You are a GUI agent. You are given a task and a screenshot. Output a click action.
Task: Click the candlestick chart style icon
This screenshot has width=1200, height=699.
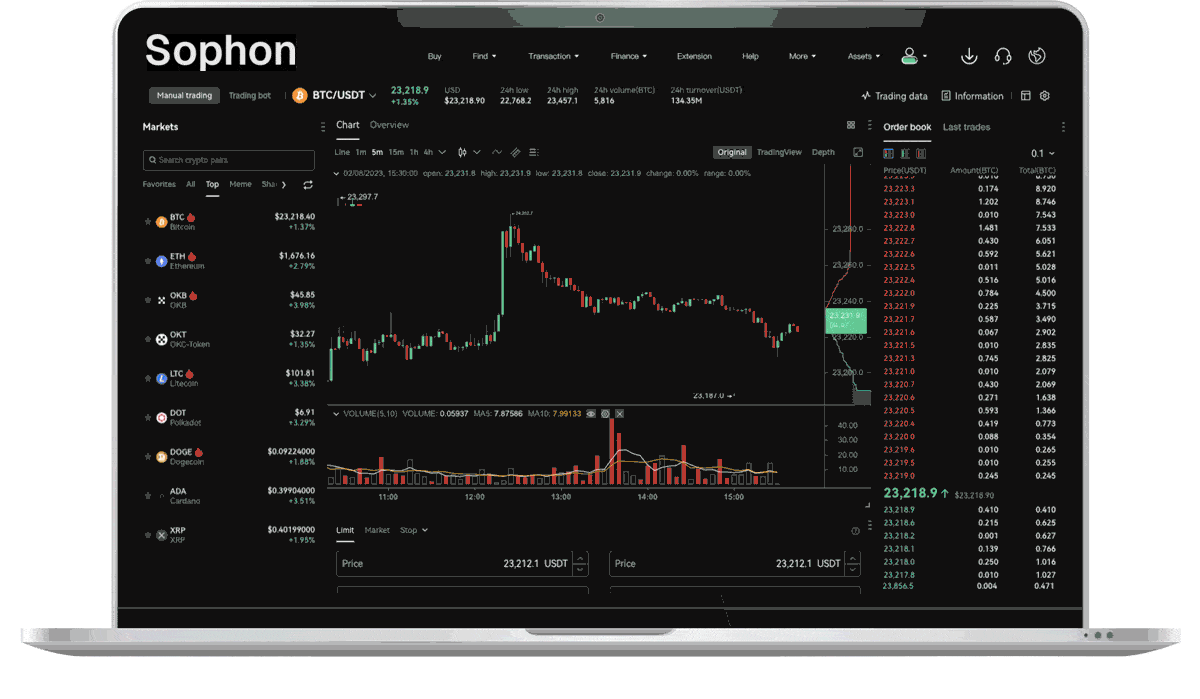pos(462,152)
